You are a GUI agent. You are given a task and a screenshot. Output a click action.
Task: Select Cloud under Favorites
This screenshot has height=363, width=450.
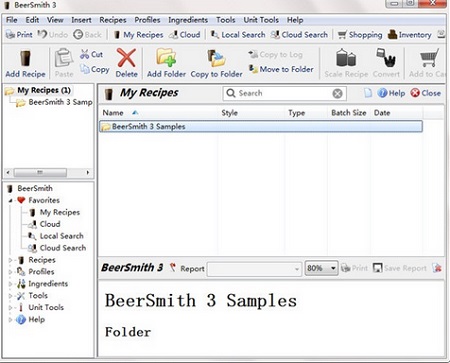point(45,224)
